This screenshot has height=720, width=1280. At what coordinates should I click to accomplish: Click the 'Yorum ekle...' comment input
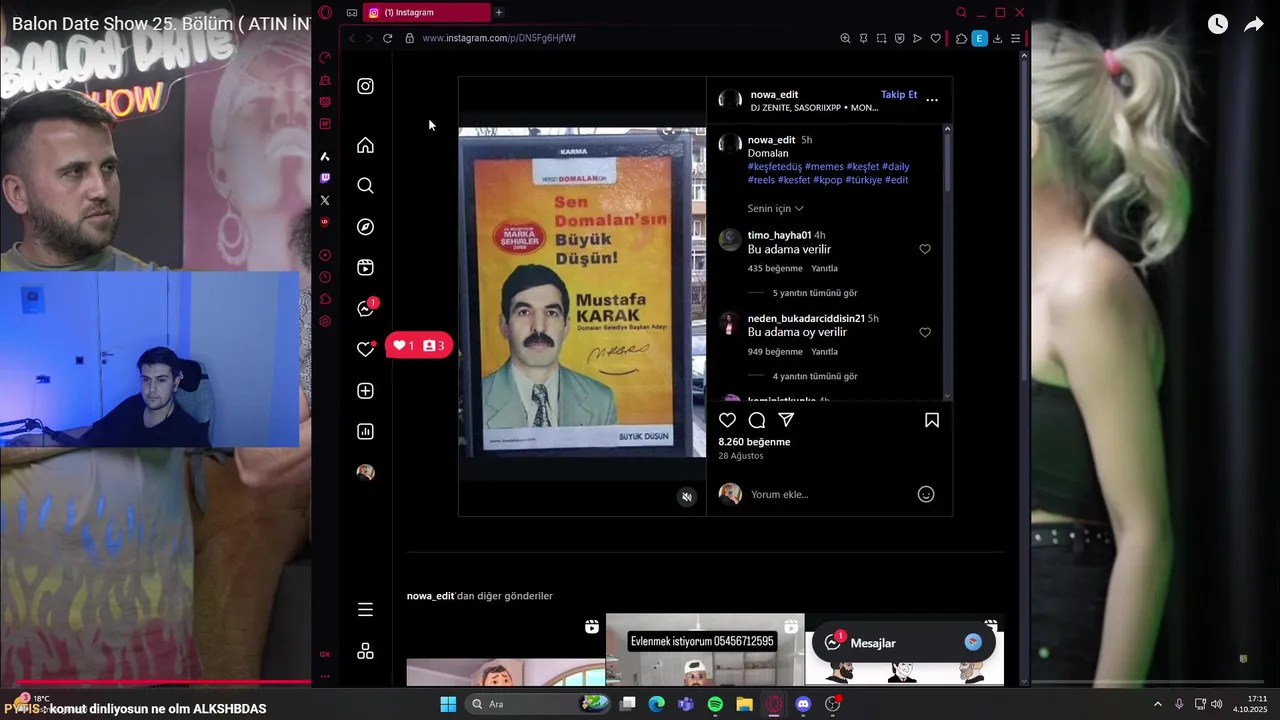pyautogui.click(x=828, y=494)
